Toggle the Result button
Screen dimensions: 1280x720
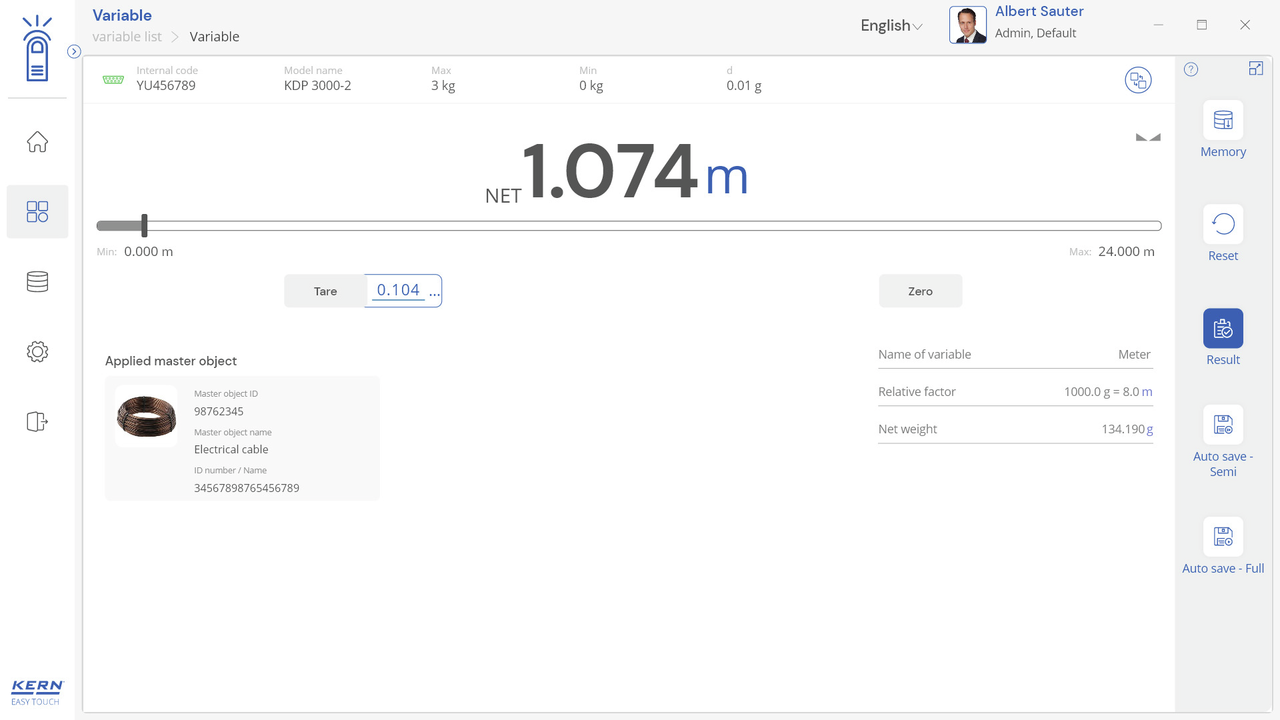[x=1222, y=329]
